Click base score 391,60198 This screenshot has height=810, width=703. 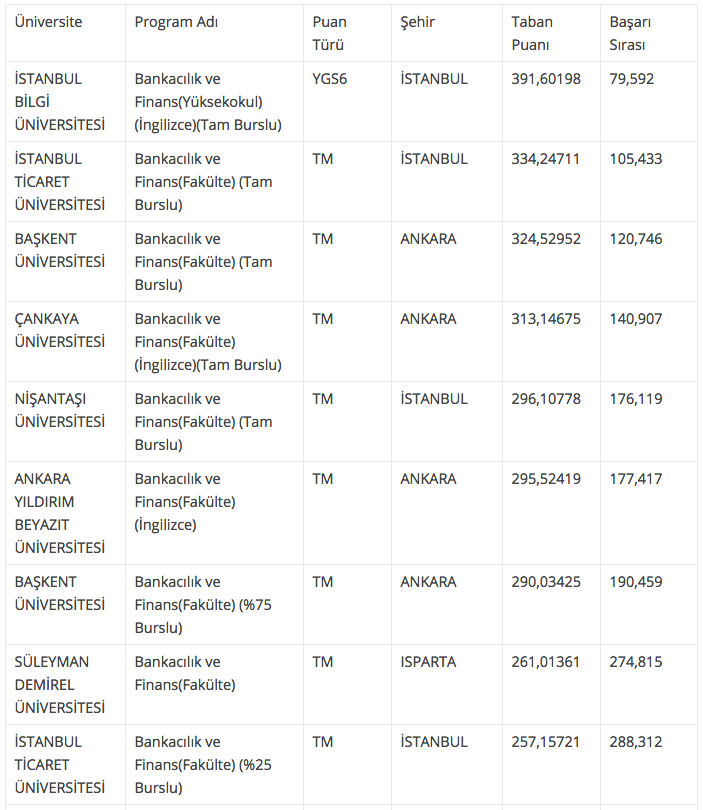tap(545, 79)
